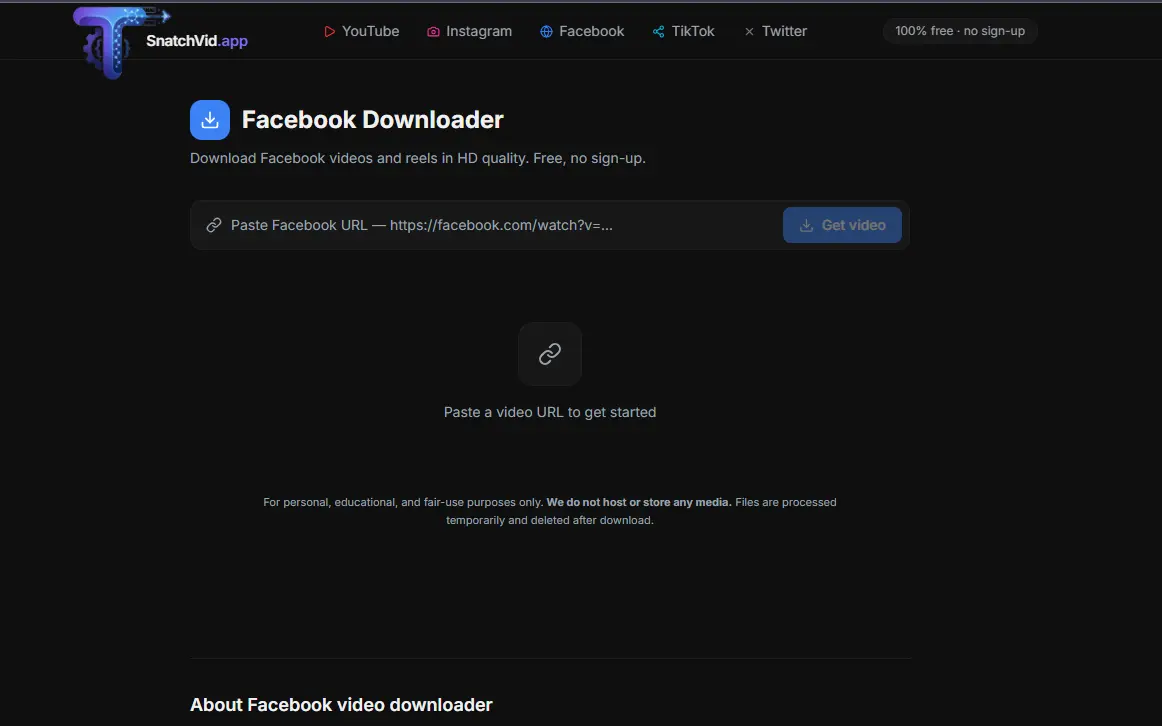
Task: Open the TikTok downloader tab
Action: coord(683,31)
